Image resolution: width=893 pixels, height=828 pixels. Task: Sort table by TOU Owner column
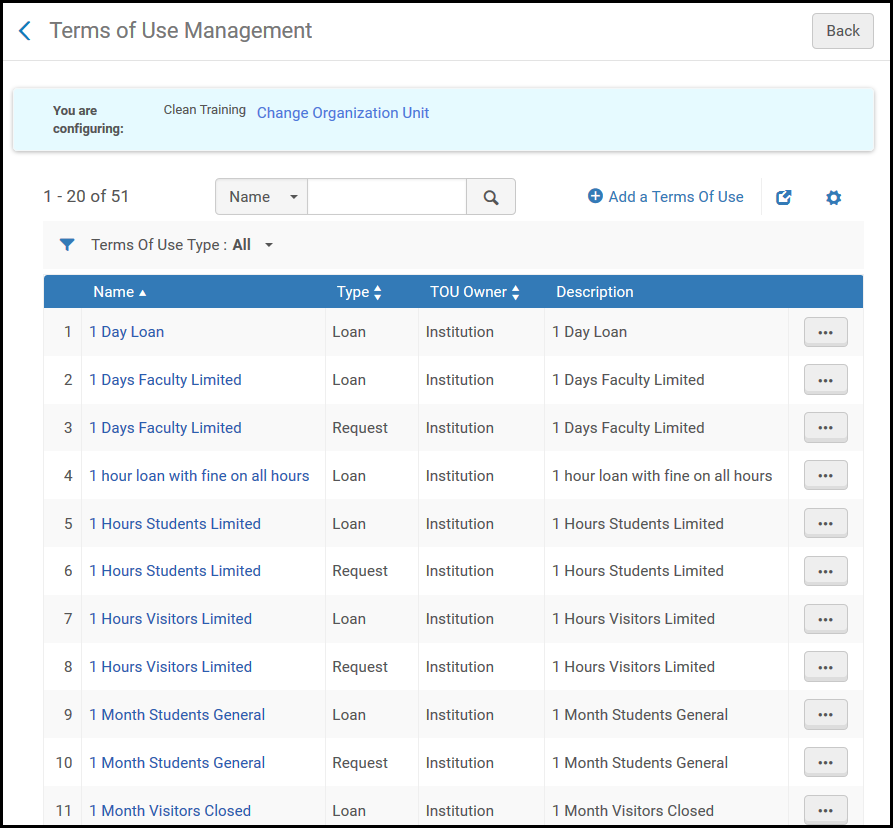point(474,292)
